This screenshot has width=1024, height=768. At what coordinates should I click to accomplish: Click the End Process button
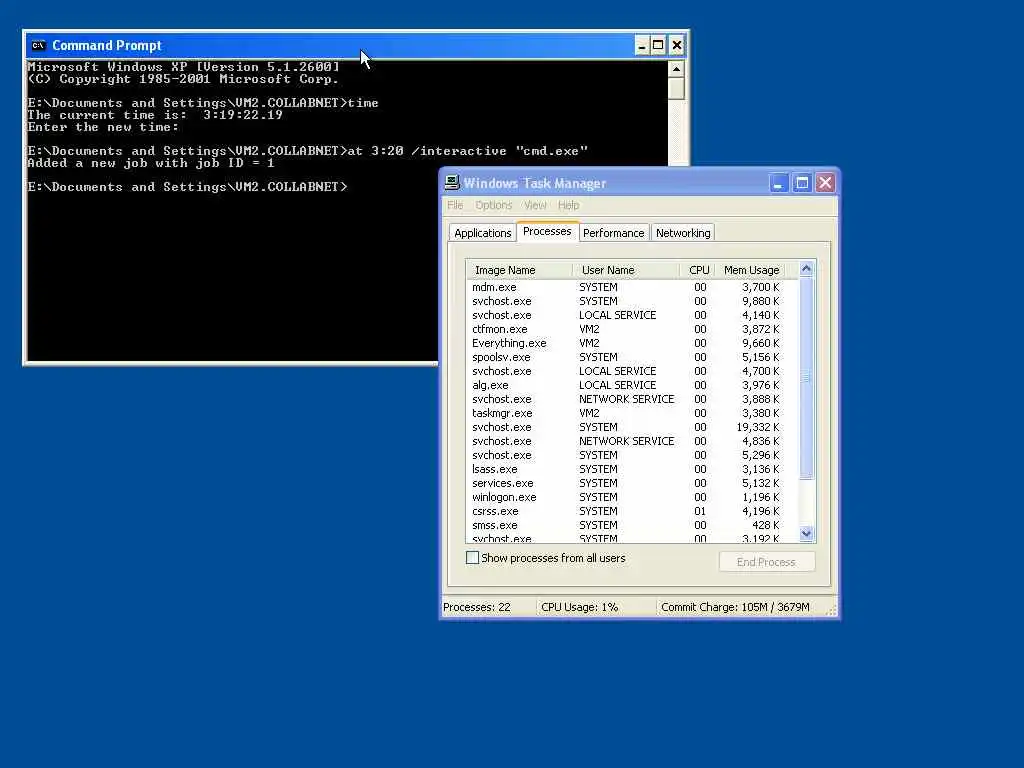coord(767,562)
